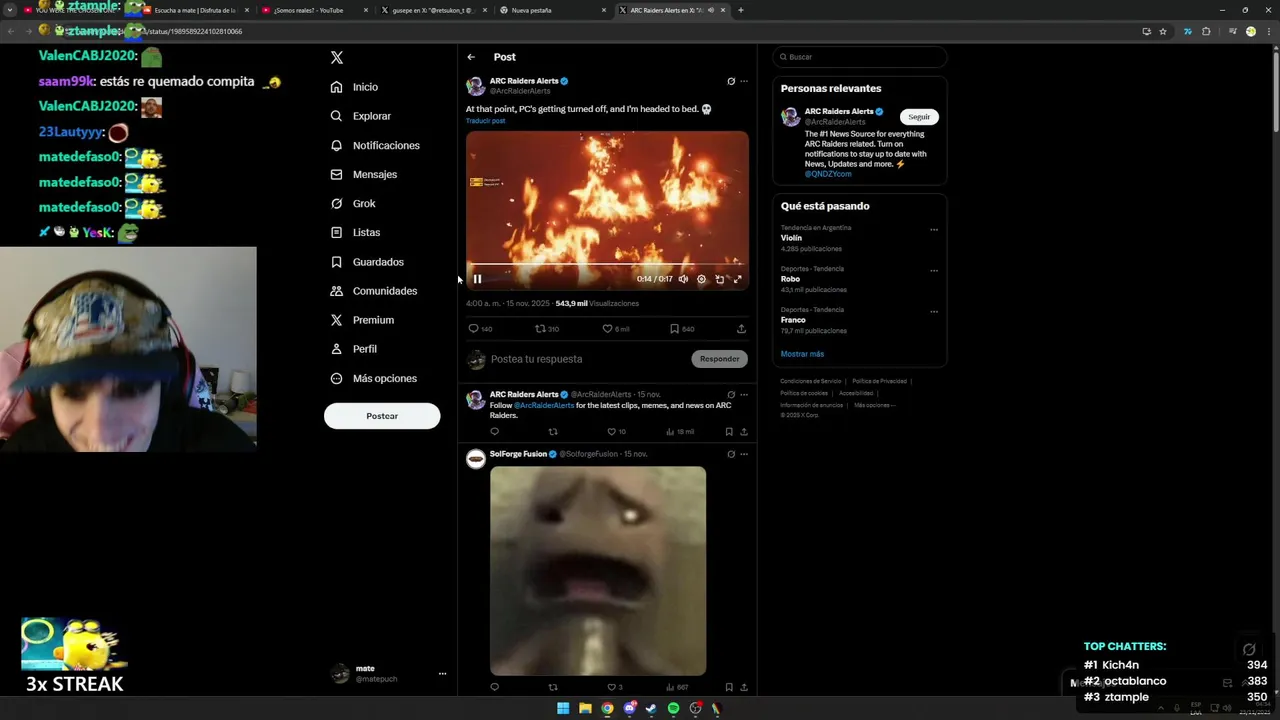Click the Buscar search field
Image resolution: width=1280 pixels, height=720 pixels.
point(859,57)
